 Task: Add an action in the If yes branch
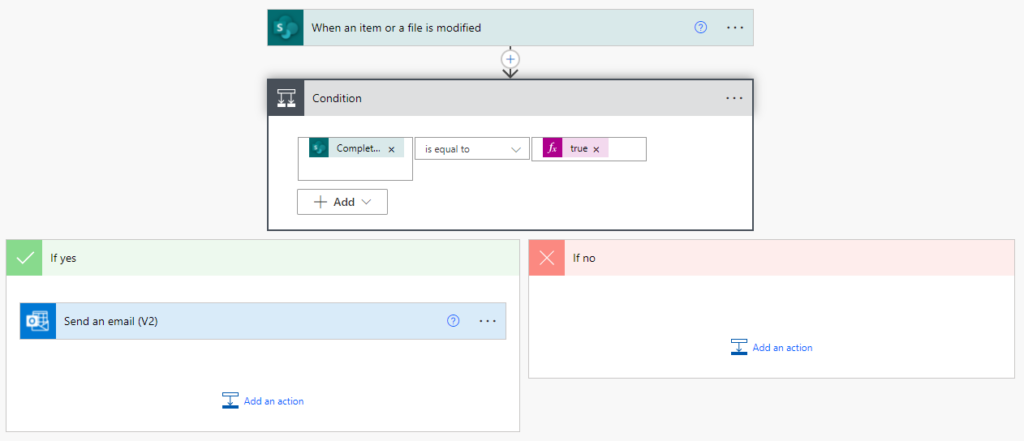tap(263, 400)
